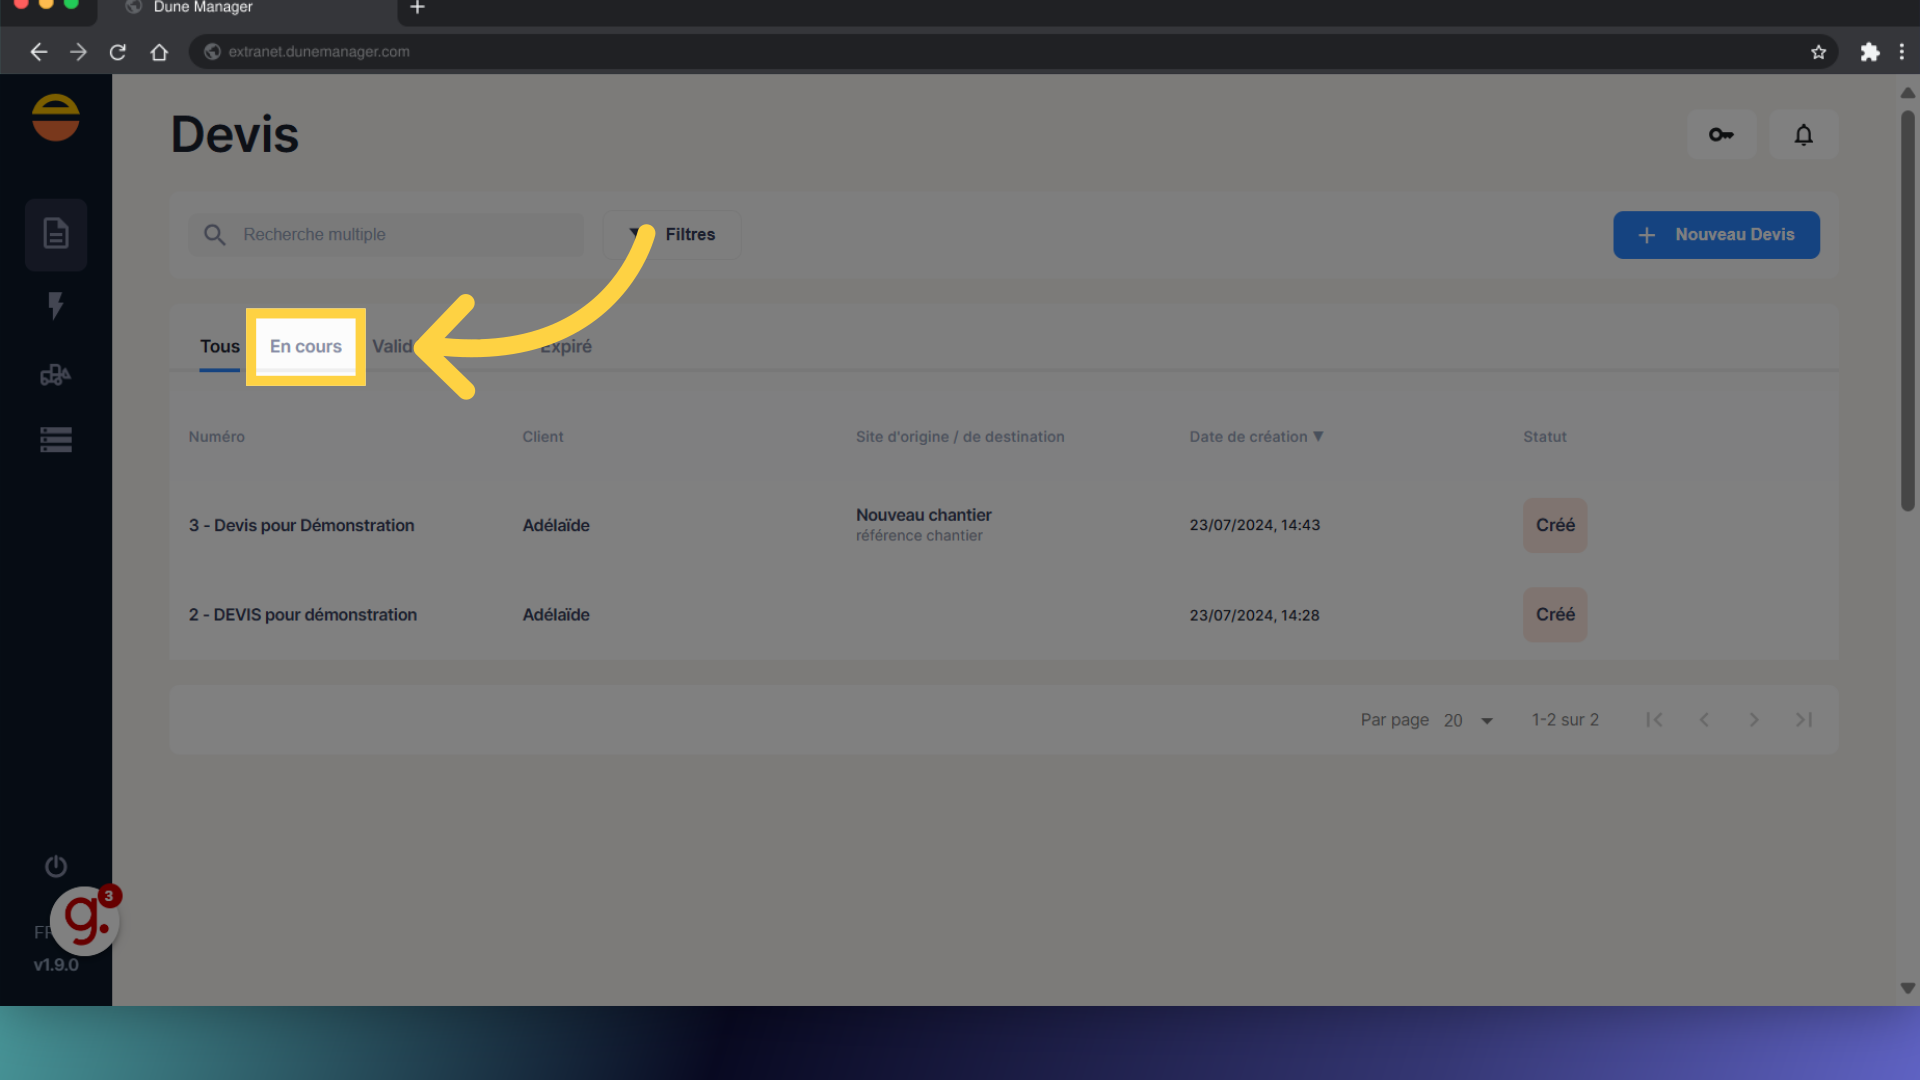
Task: Click the page vertical scrollbar
Action: tap(1907, 310)
